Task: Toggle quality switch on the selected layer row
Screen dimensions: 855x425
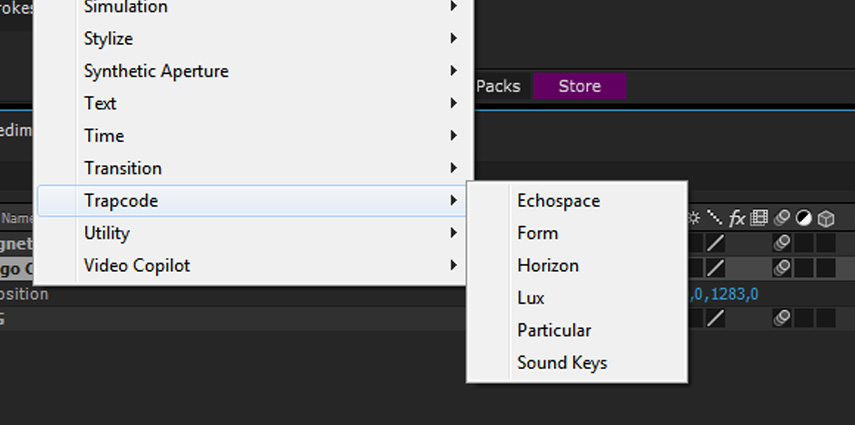Action: [x=715, y=268]
